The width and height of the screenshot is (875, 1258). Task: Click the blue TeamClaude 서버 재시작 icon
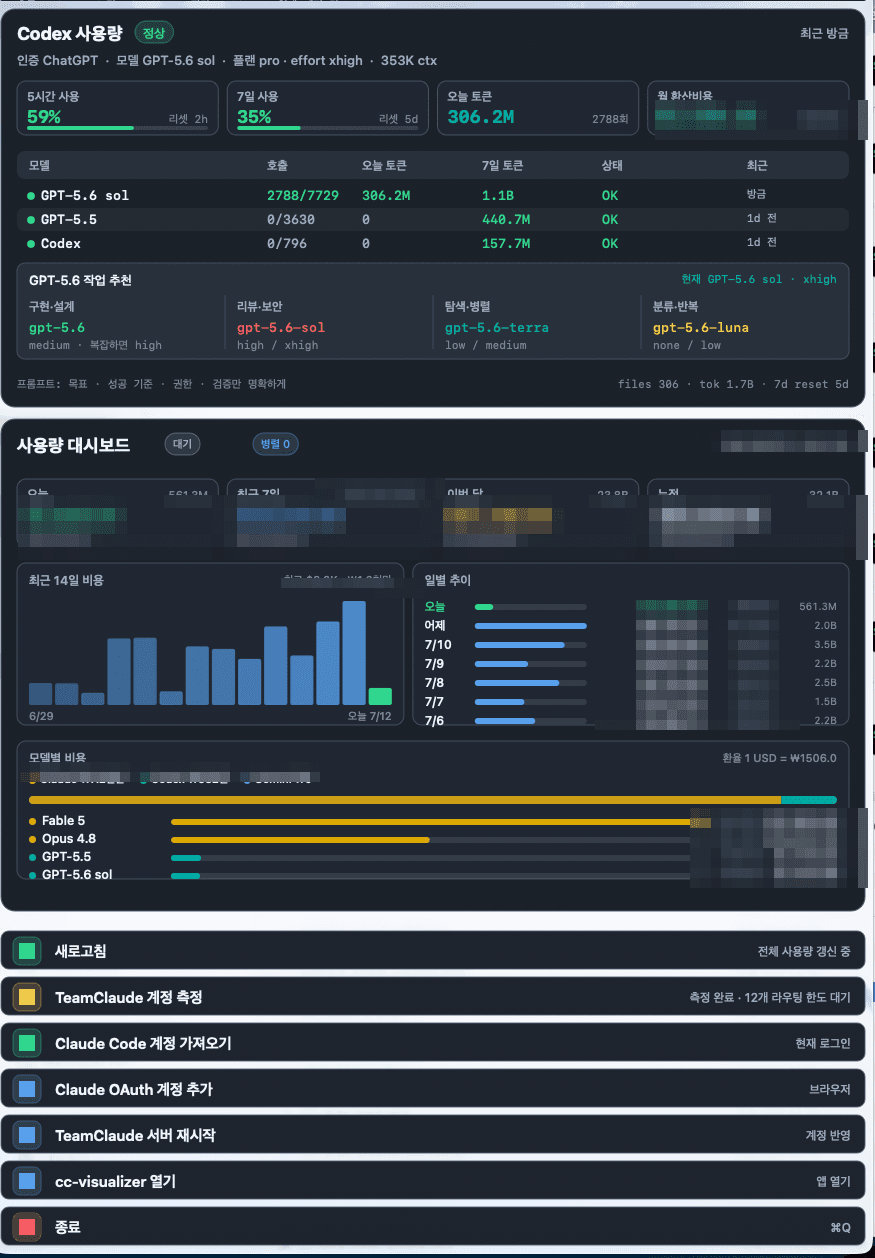tap(27, 1135)
